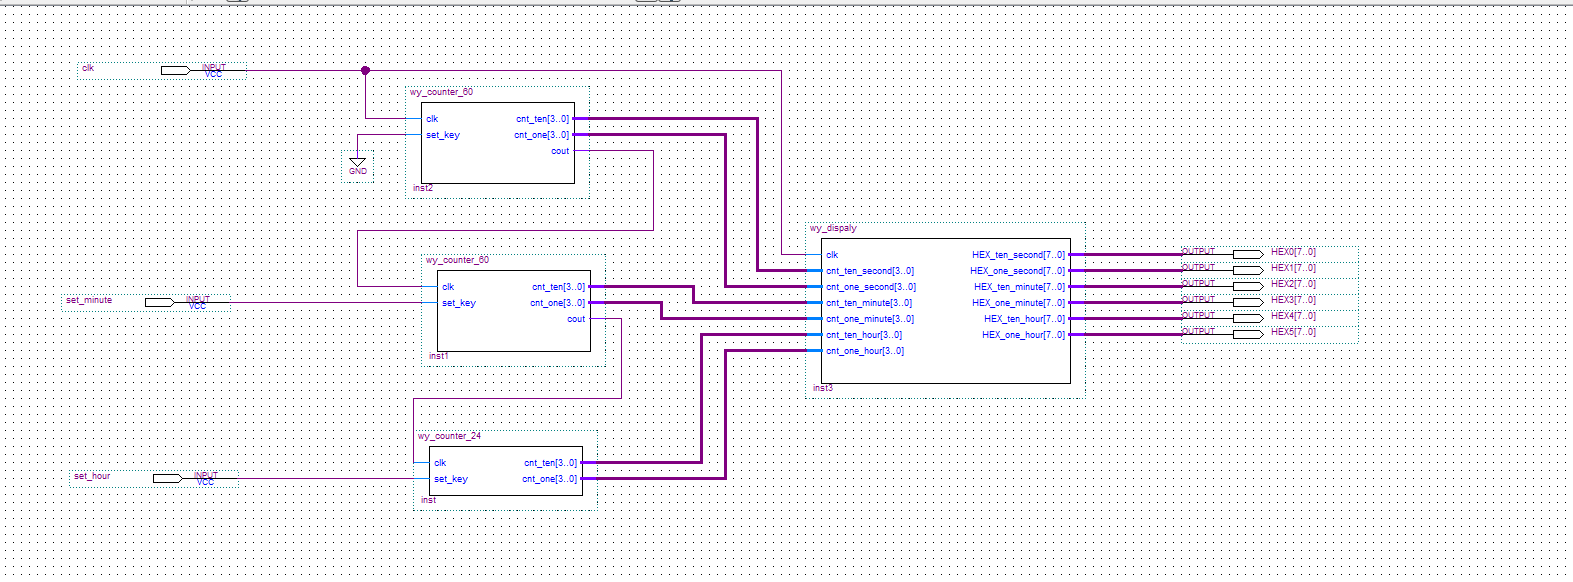
Task: Click the junction dot on the clk wire
Action: pos(365,70)
